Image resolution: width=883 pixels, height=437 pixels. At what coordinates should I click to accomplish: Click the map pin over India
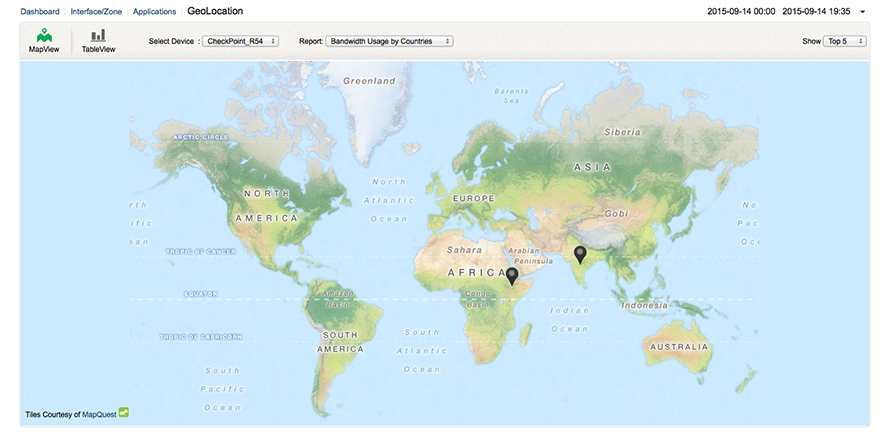[x=579, y=255]
